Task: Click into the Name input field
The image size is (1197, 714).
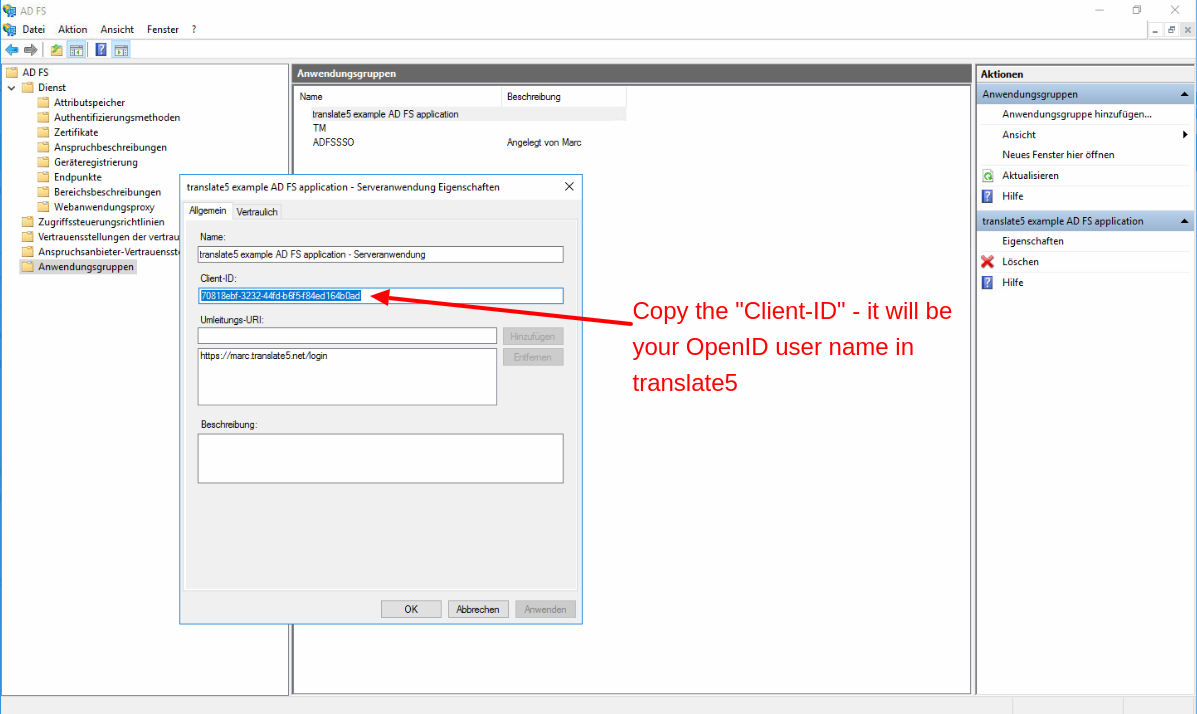Action: (x=380, y=254)
